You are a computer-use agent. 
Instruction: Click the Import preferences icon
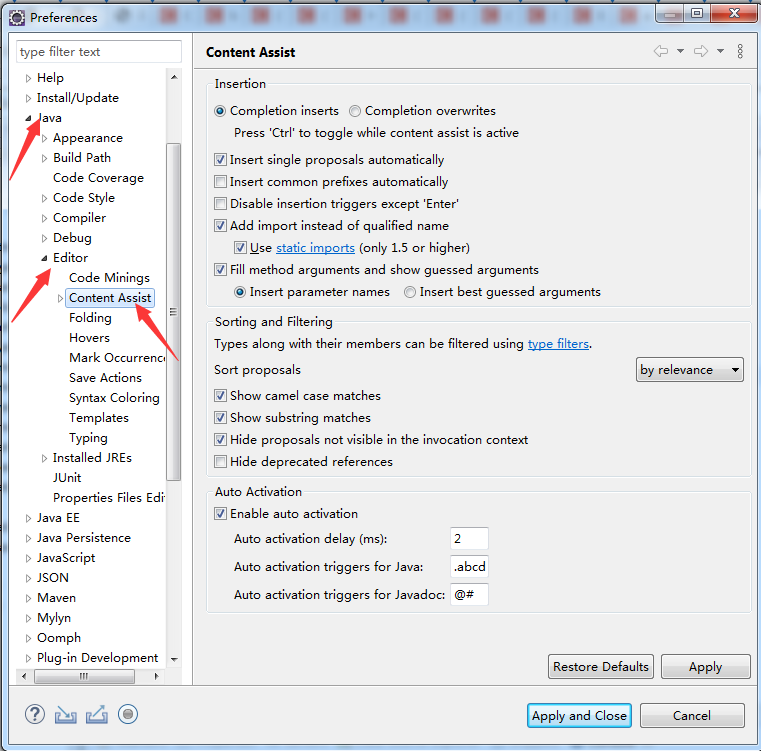(x=66, y=715)
